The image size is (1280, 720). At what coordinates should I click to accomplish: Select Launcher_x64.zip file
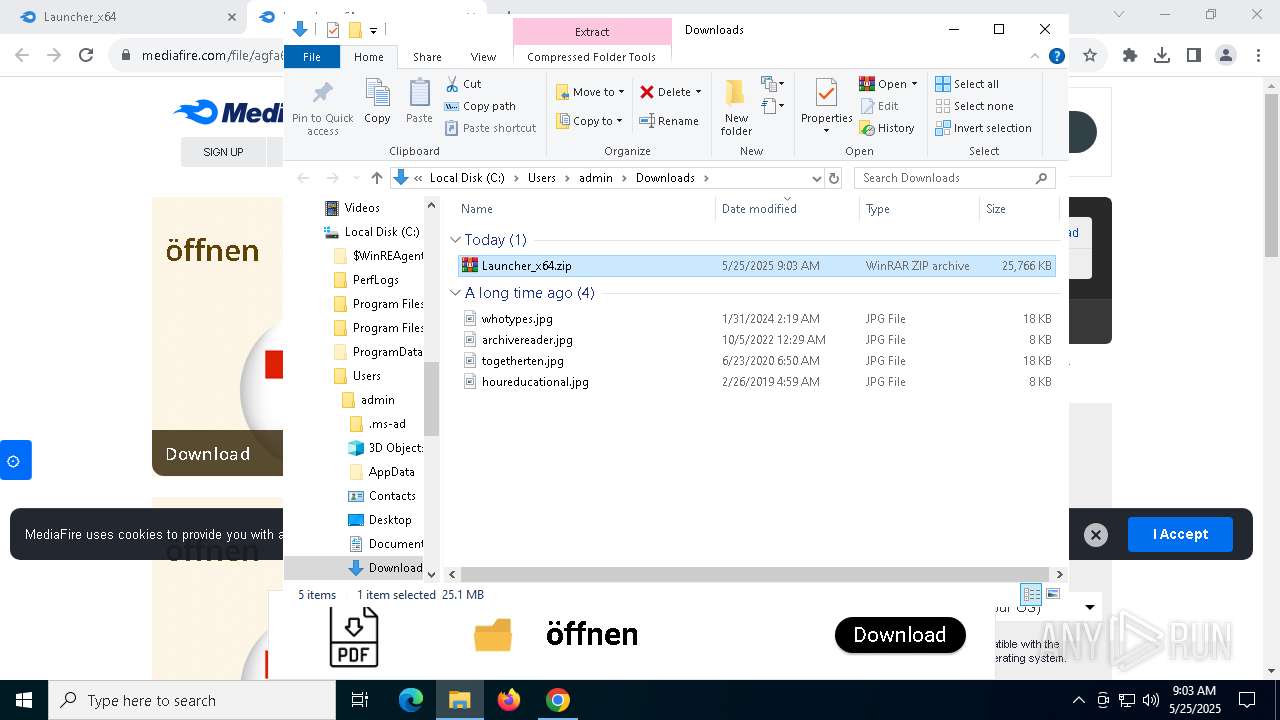(x=757, y=266)
